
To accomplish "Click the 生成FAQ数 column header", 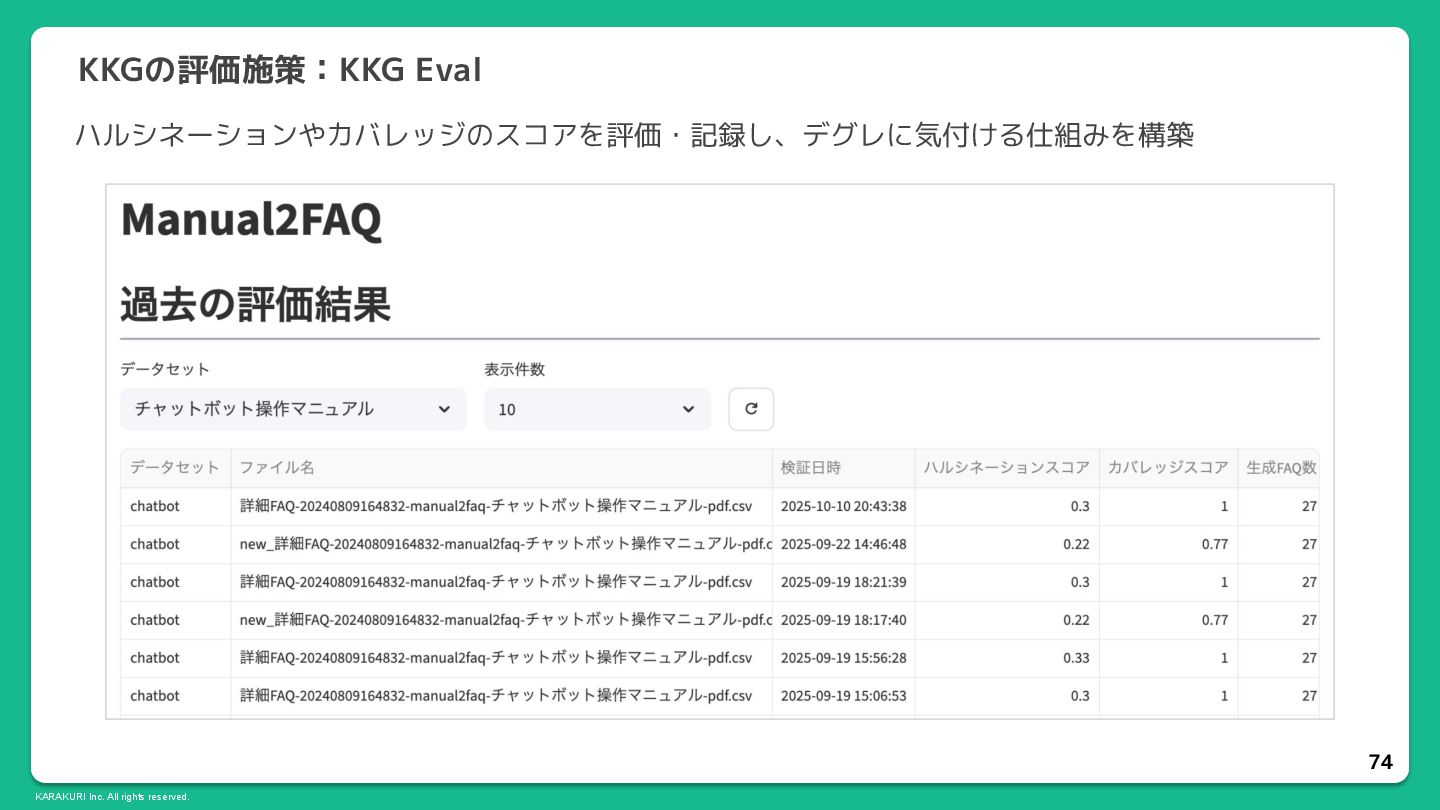I will pyautogui.click(x=1279, y=468).
